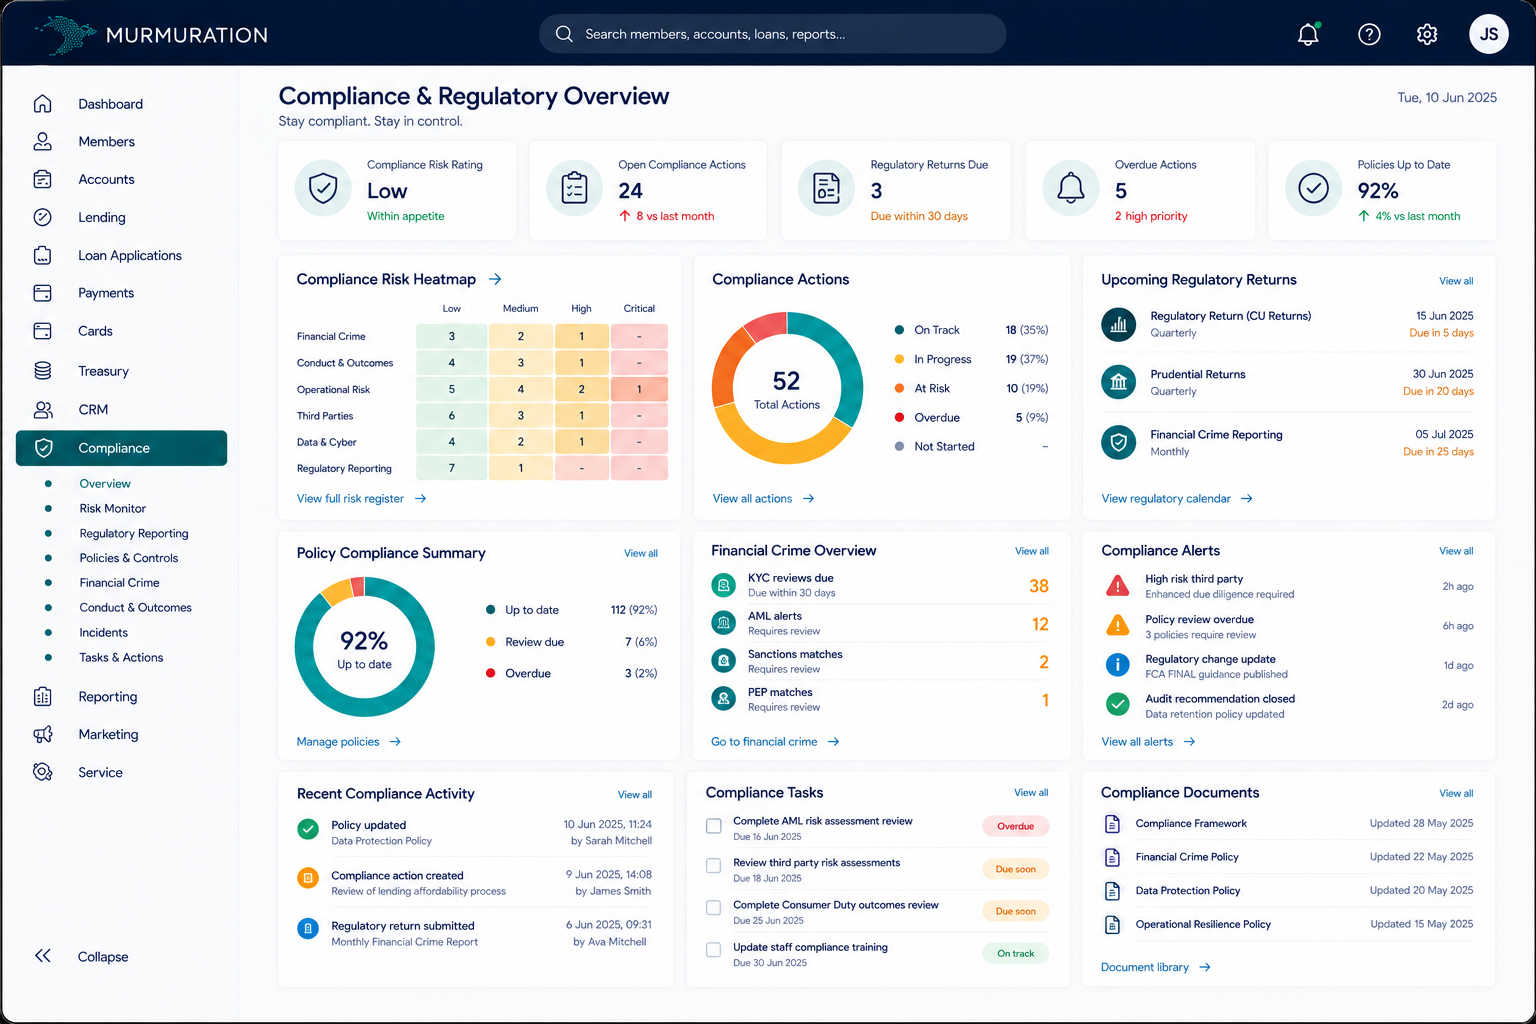Click Operational Resilience Policy document name
Viewport: 1536px width, 1024px height.
tap(1203, 924)
